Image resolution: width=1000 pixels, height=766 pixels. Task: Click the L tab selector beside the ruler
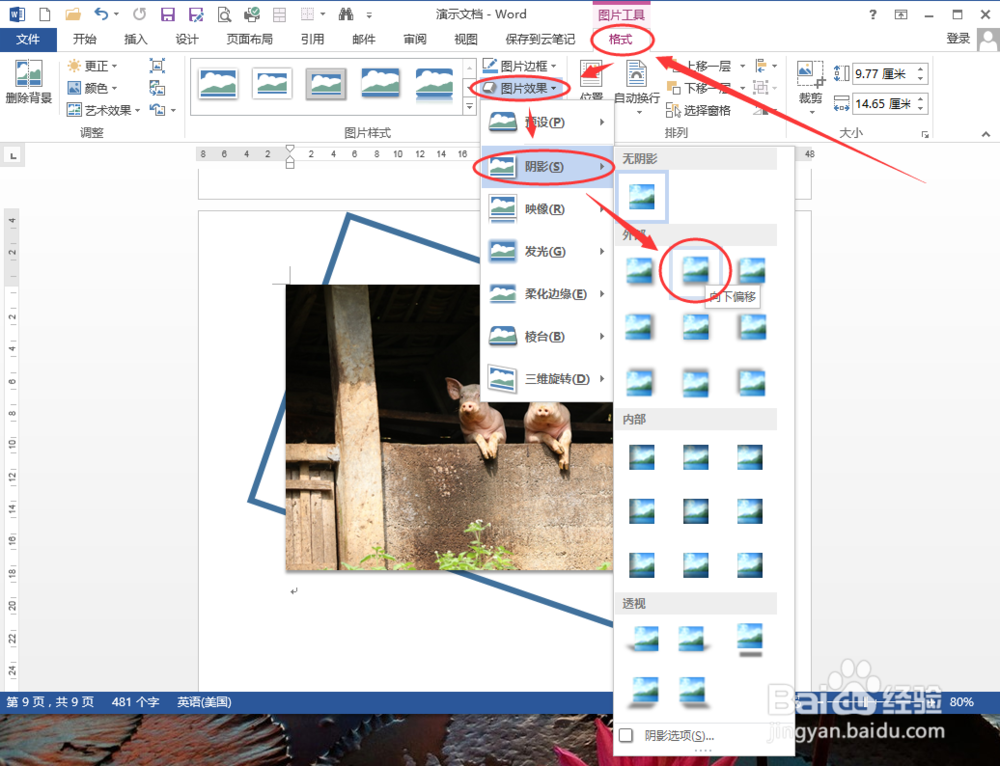click(13, 155)
